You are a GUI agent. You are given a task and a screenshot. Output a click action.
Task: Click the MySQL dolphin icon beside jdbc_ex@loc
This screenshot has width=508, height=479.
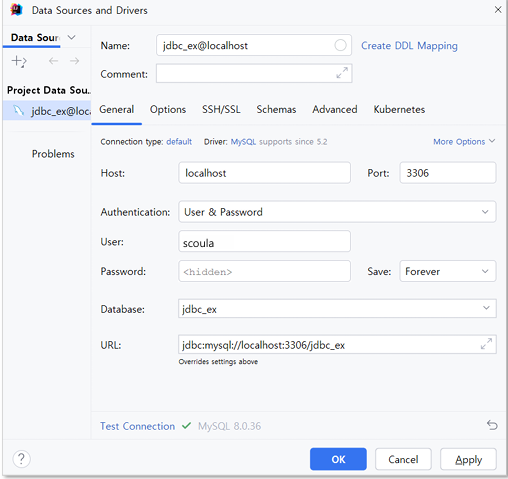tap(19, 110)
